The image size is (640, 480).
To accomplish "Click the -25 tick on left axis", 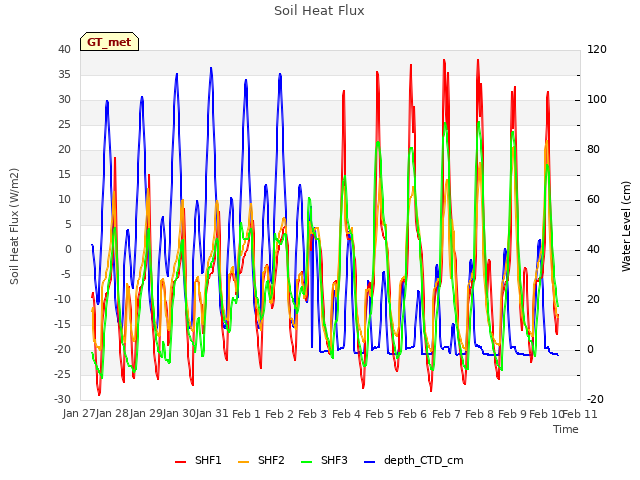I will pyautogui.click(x=63, y=375).
